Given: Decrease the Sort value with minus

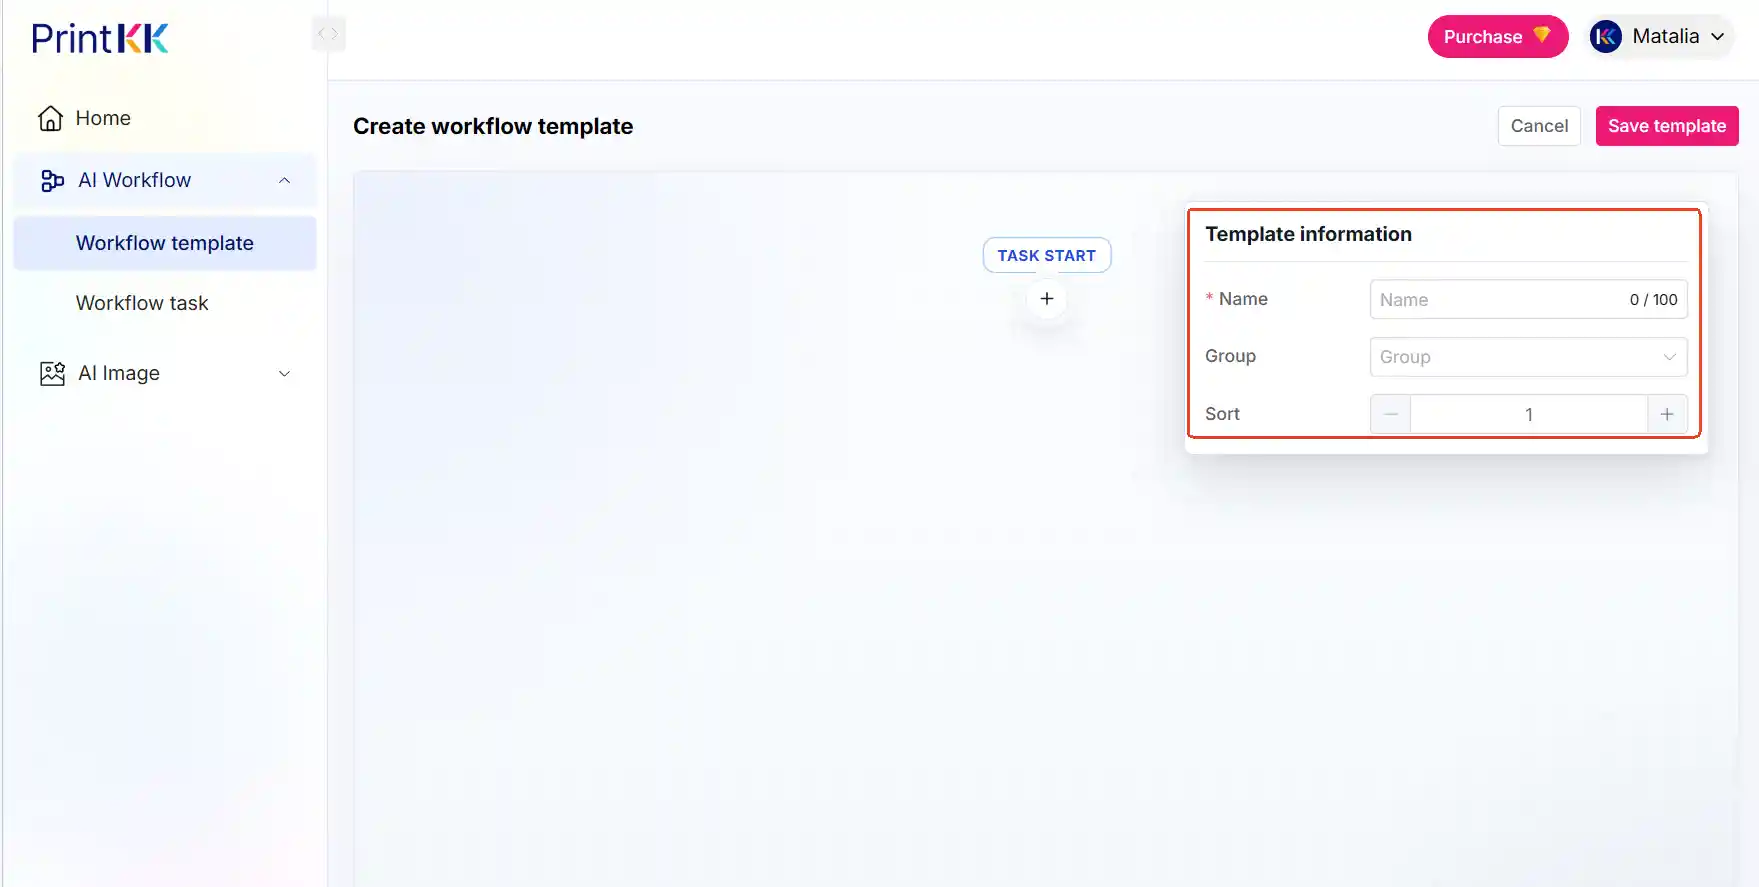Looking at the screenshot, I should click(1391, 414).
